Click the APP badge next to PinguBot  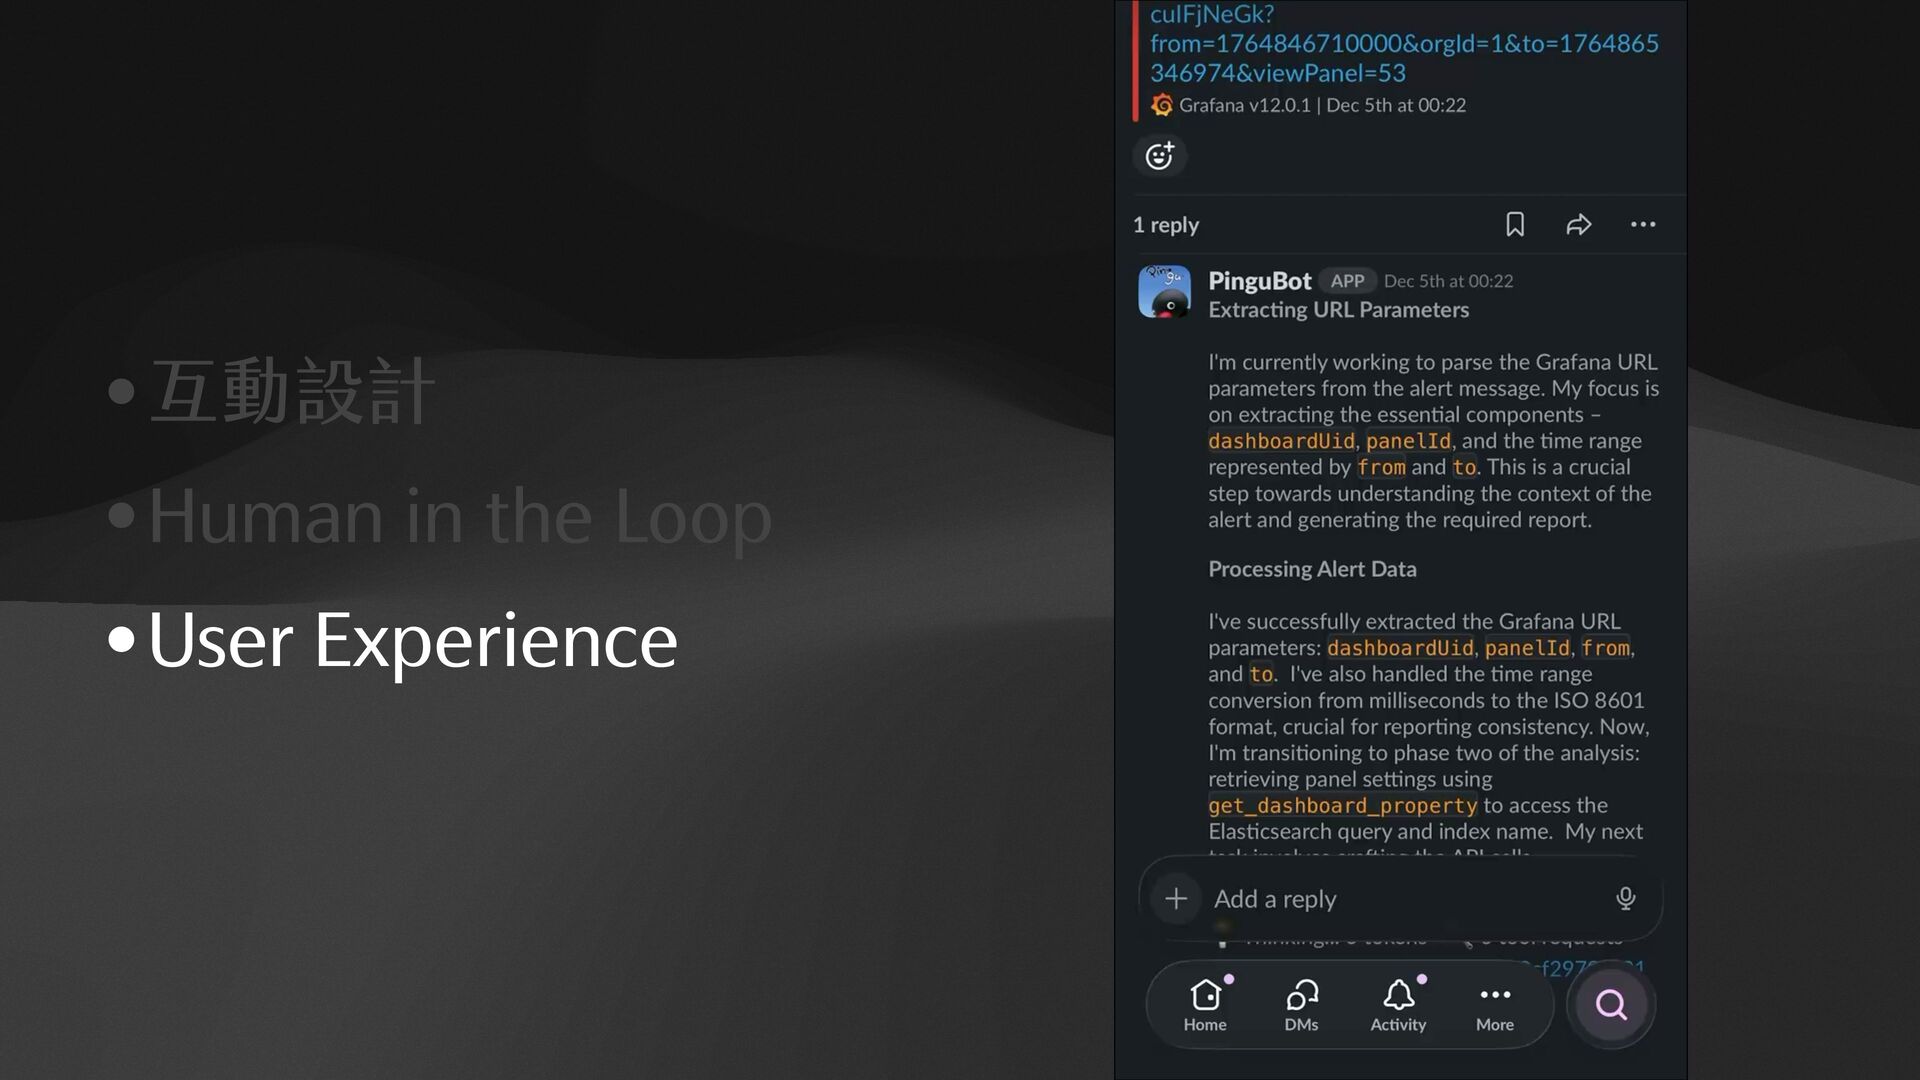pyautogui.click(x=1347, y=281)
